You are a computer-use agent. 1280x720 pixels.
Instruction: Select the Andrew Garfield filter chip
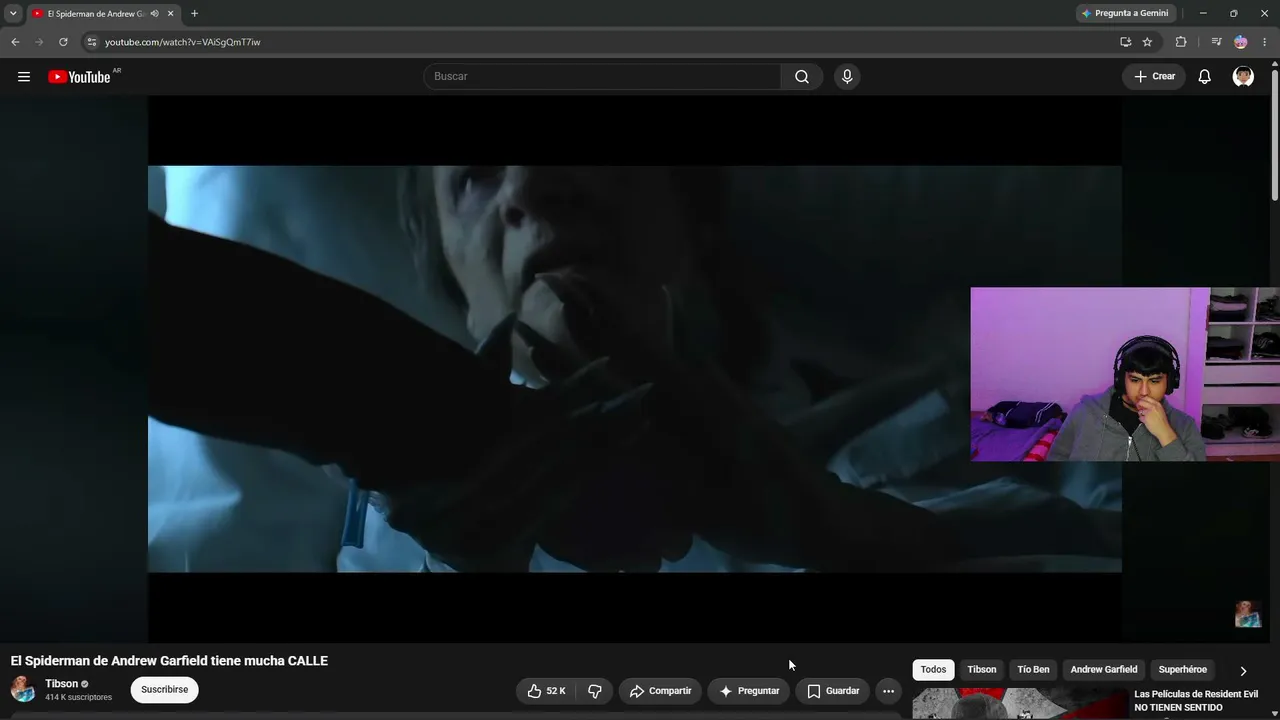1104,670
